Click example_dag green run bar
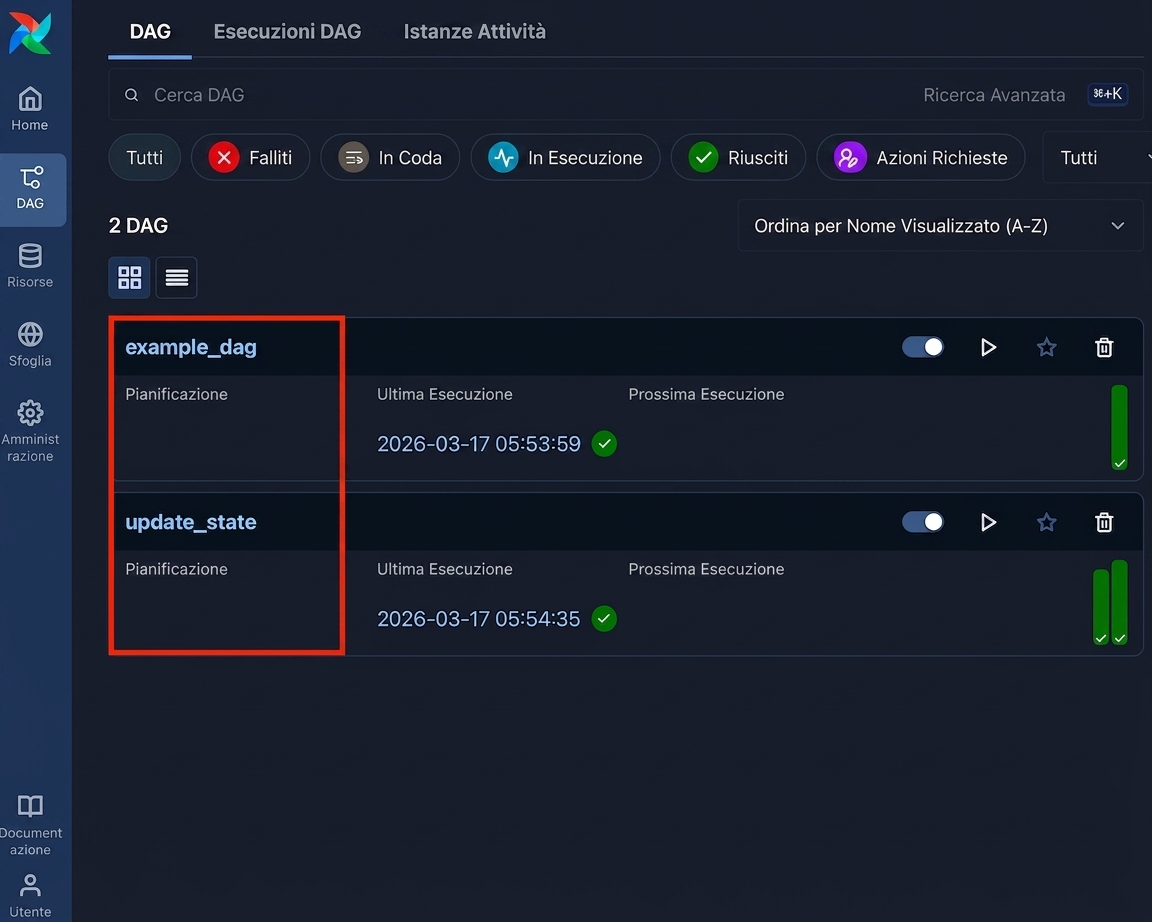 pyautogui.click(x=1119, y=427)
